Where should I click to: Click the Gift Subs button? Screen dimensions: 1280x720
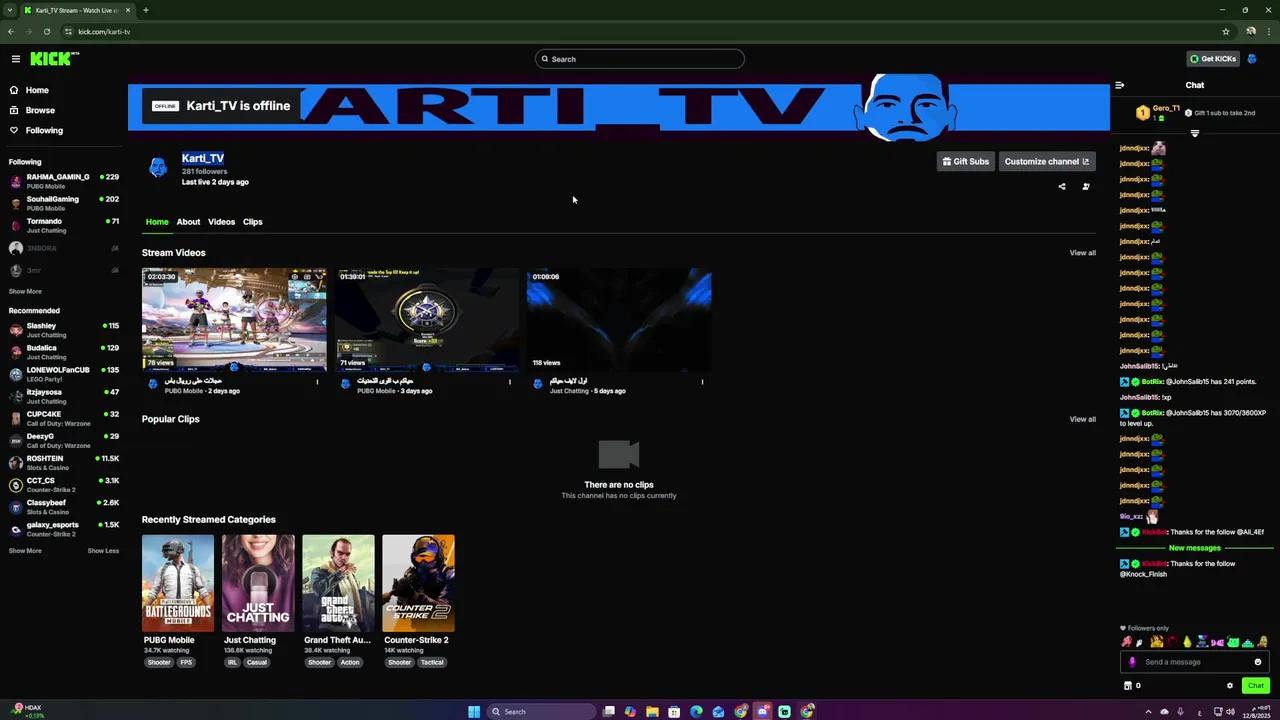point(965,161)
